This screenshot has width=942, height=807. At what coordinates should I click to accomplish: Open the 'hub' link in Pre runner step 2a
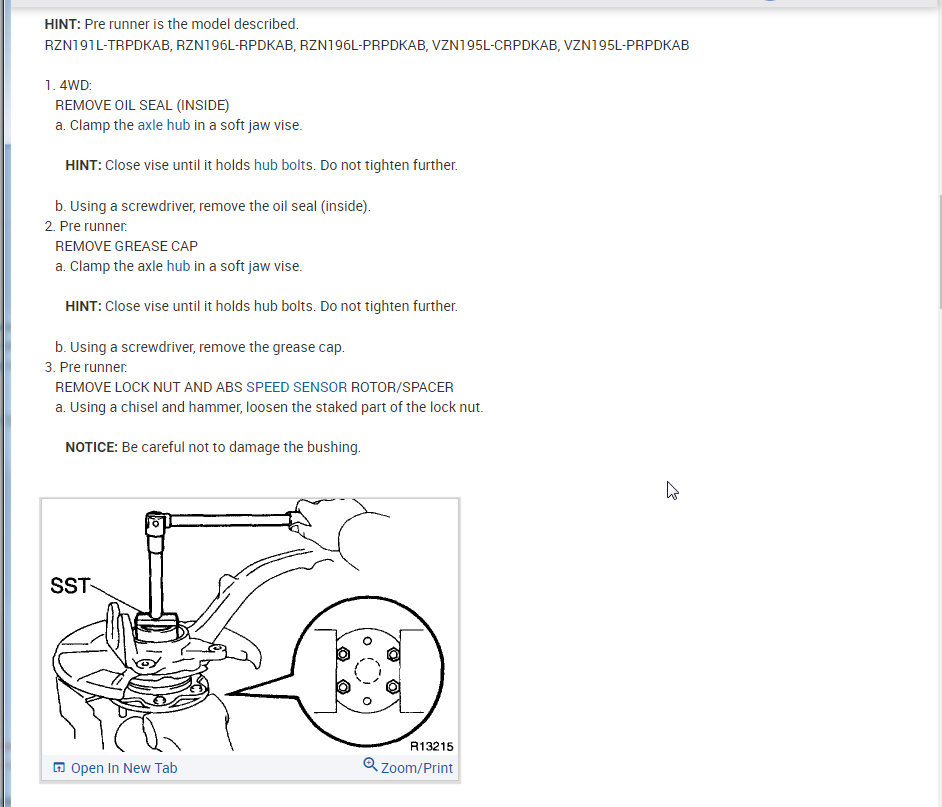coord(178,266)
